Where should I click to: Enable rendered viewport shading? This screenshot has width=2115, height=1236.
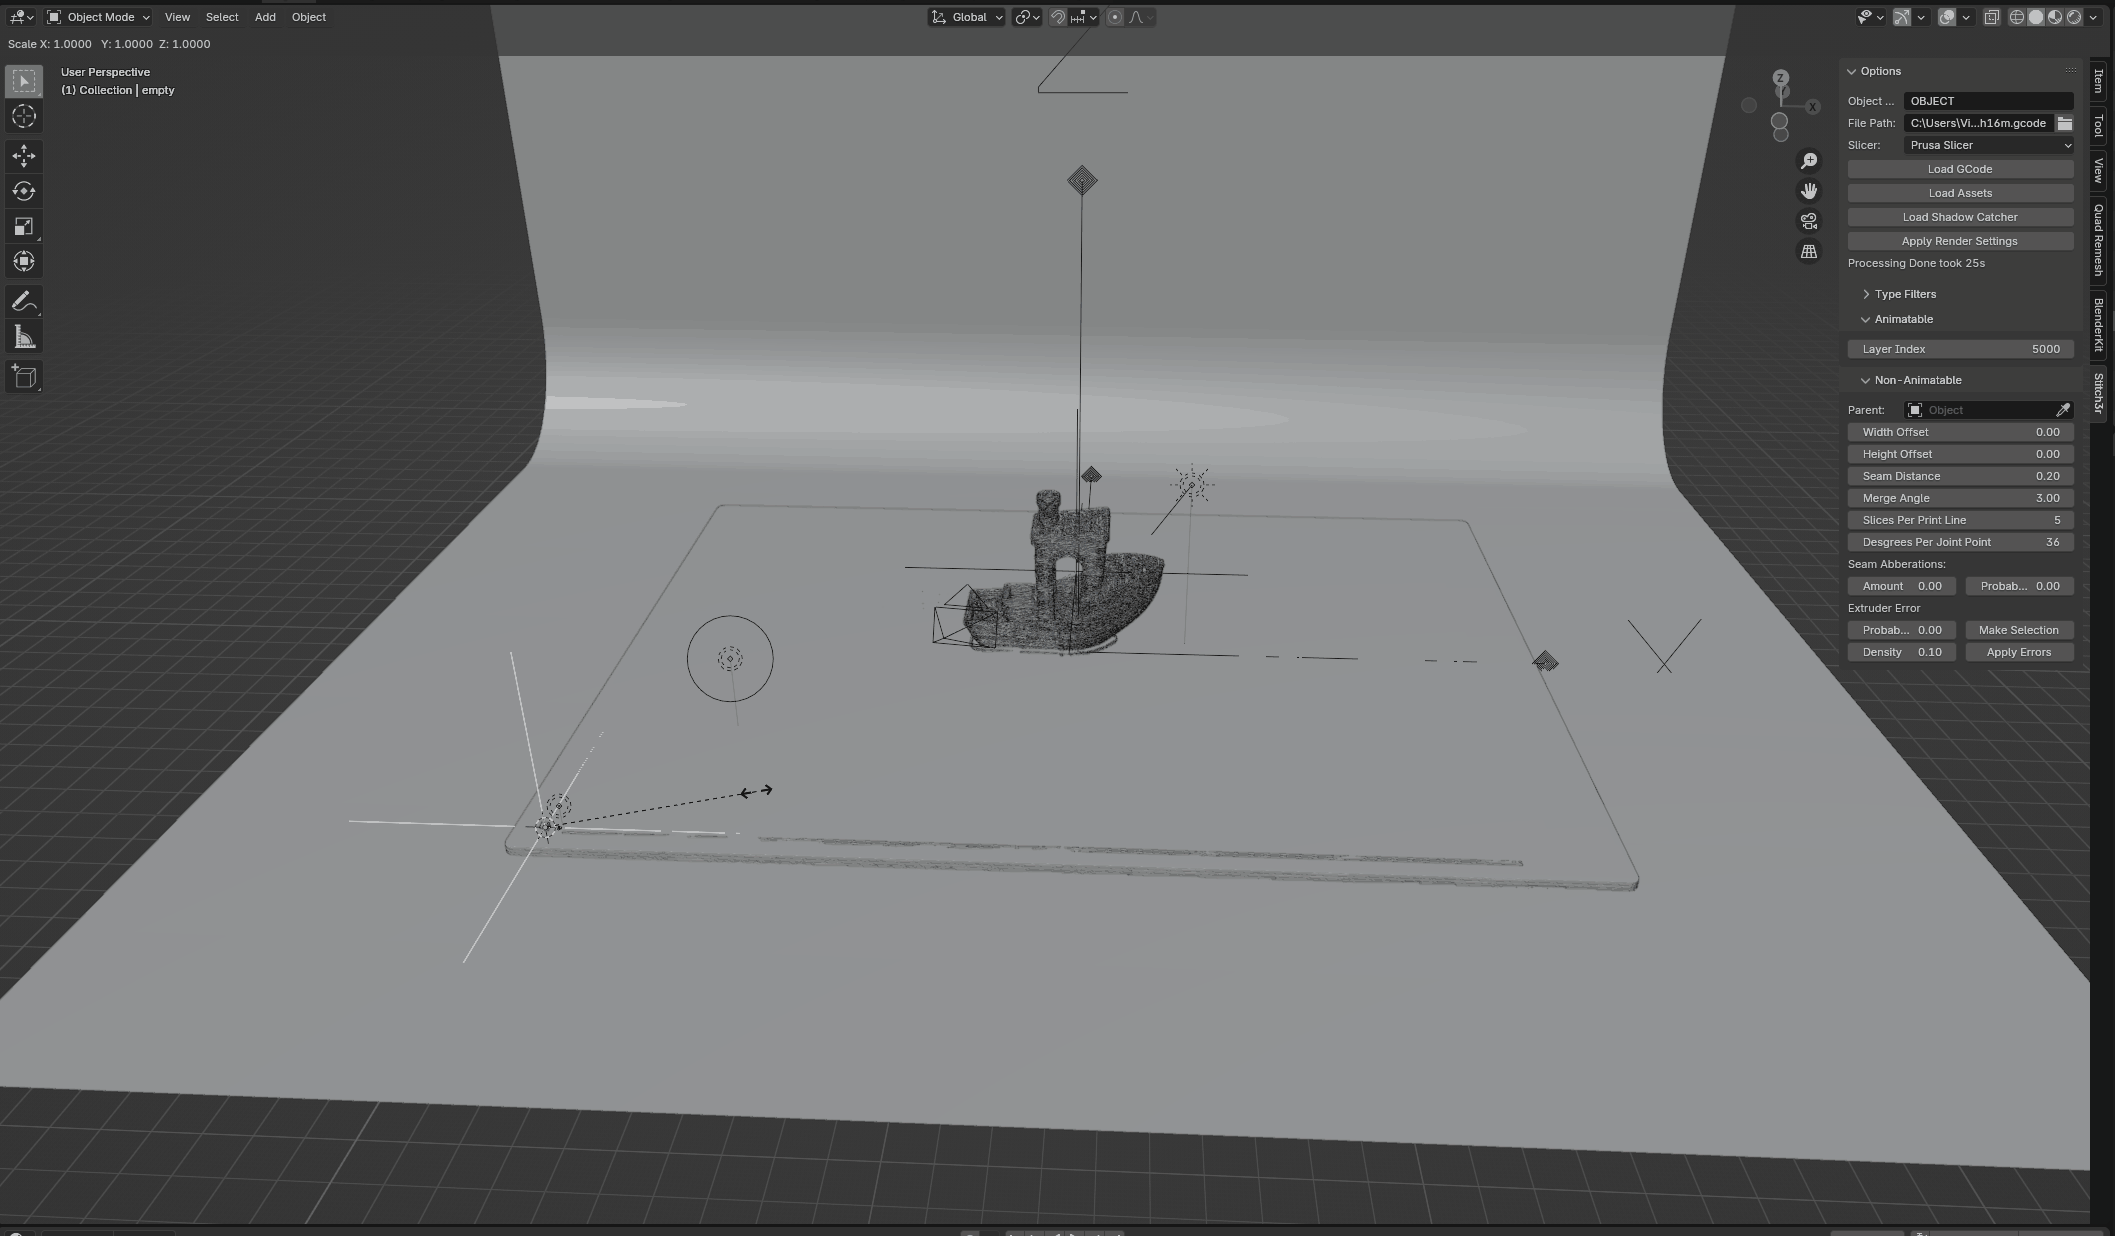click(x=2074, y=17)
